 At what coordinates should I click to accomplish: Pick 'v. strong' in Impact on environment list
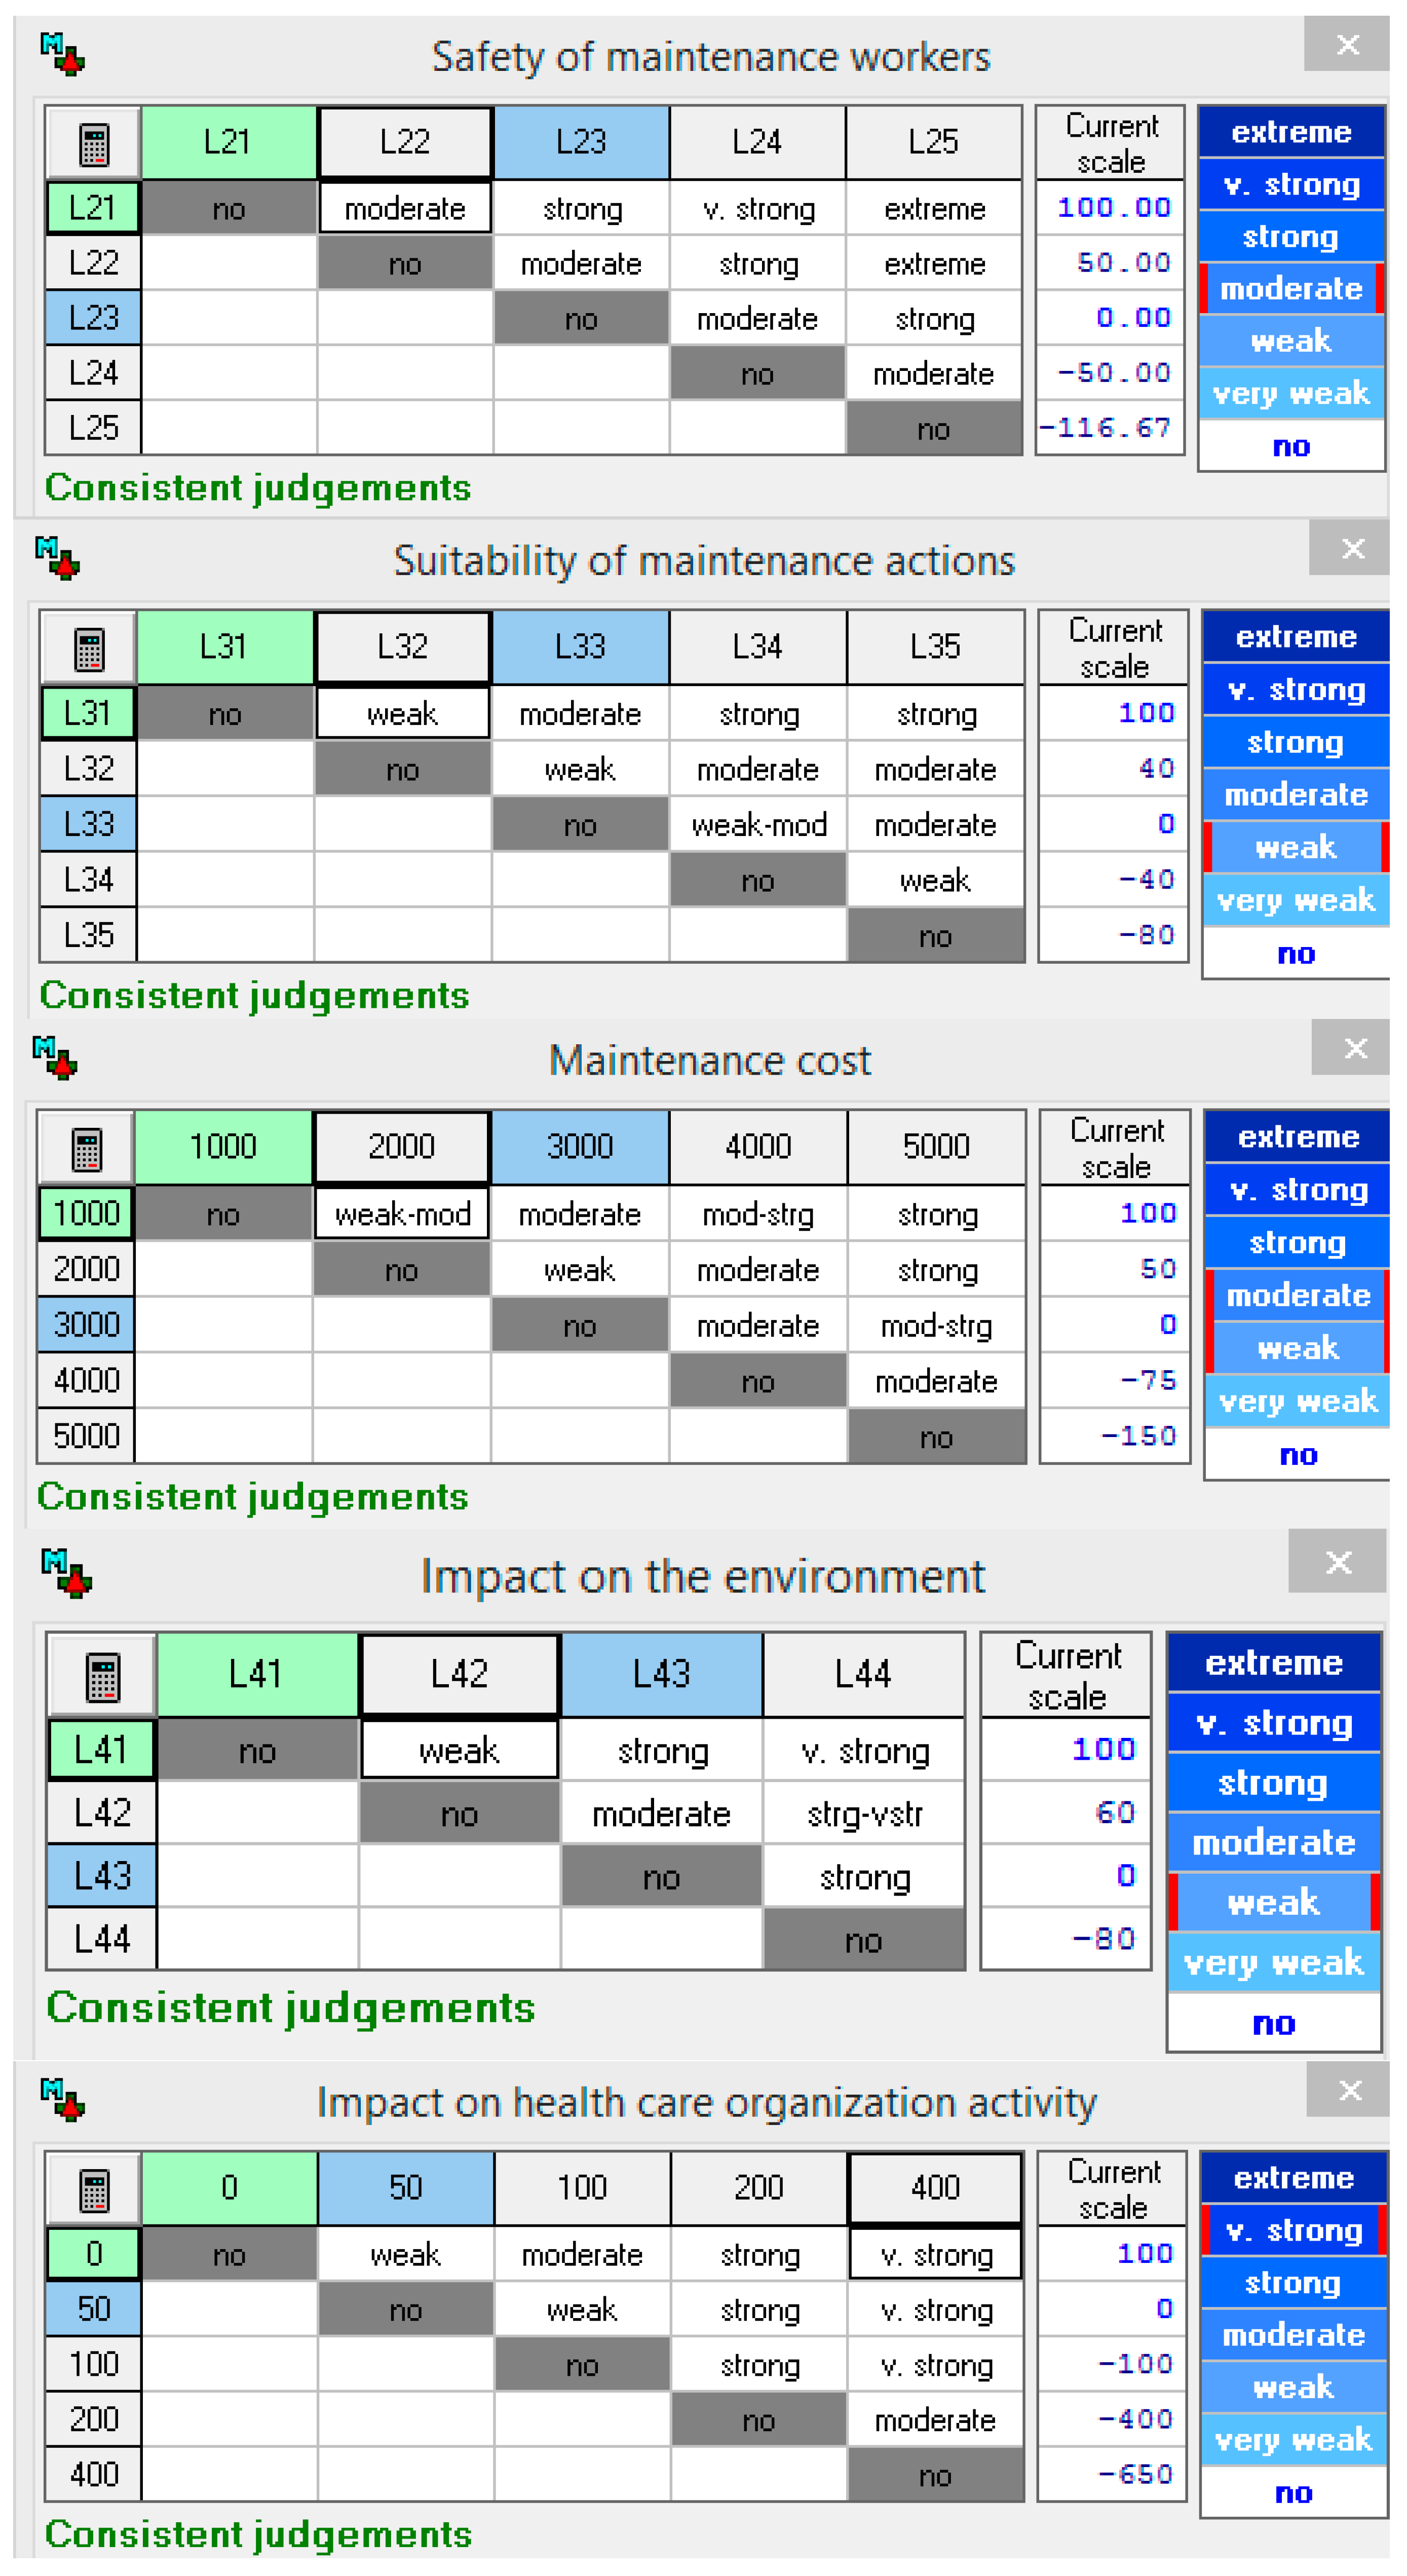point(1273,1723)
